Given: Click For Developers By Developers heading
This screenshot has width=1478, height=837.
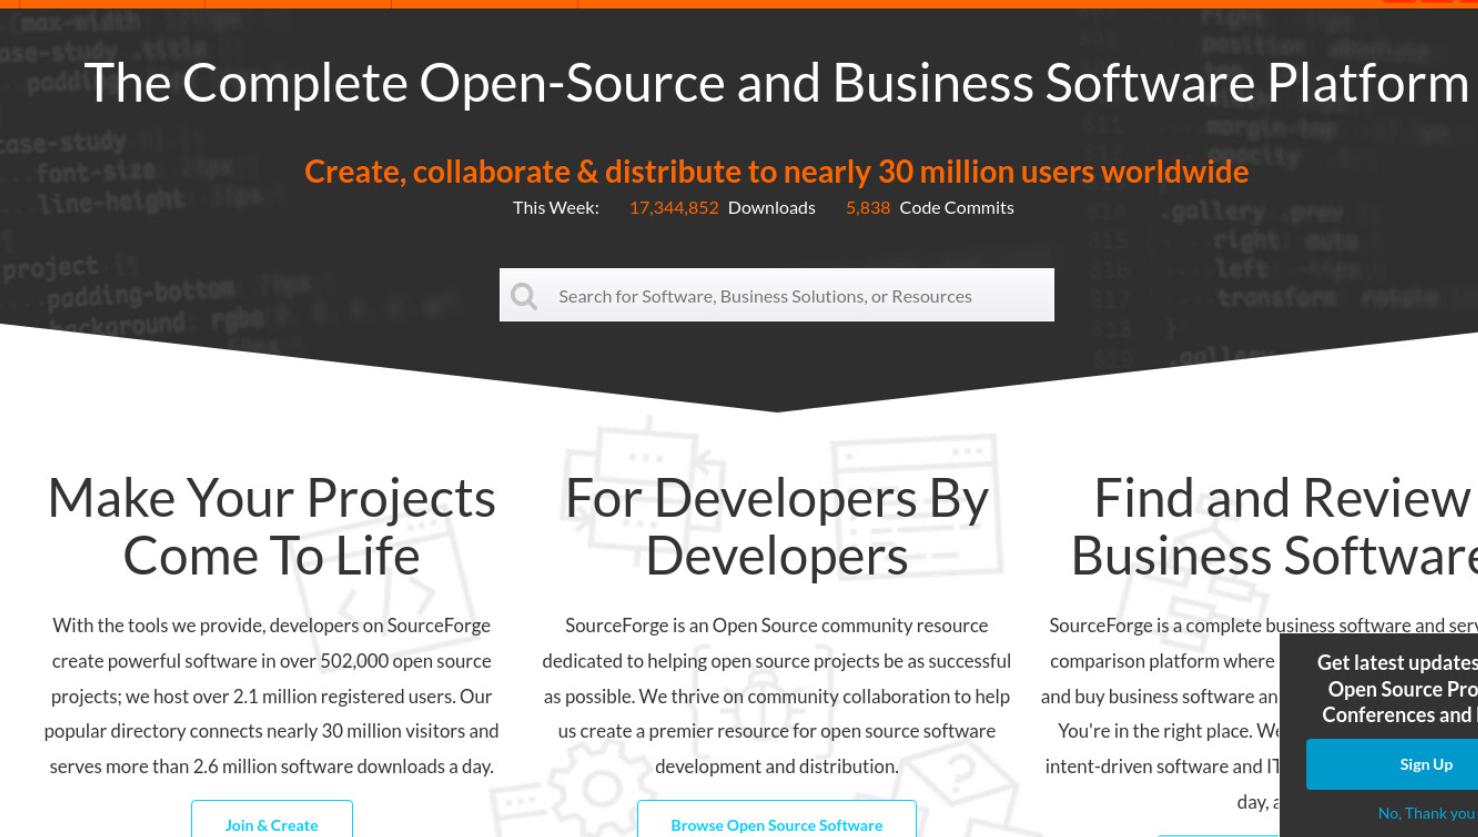Looking at the screenshot, I should click(777, 526).
